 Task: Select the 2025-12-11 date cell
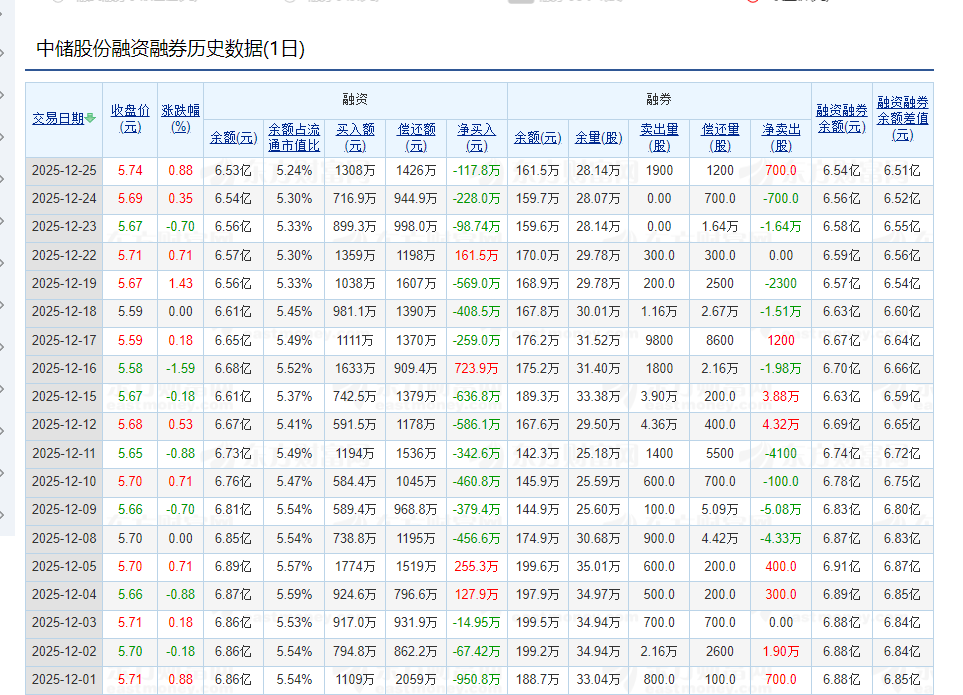pyautogui.click(x=64, y=454)
